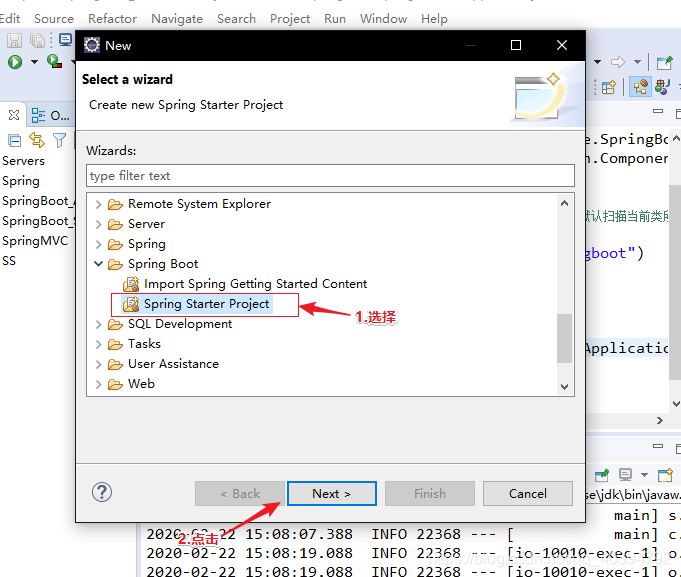
Task: Toggle Link with Editor in the Package Explorer
Action: point(36,140)
